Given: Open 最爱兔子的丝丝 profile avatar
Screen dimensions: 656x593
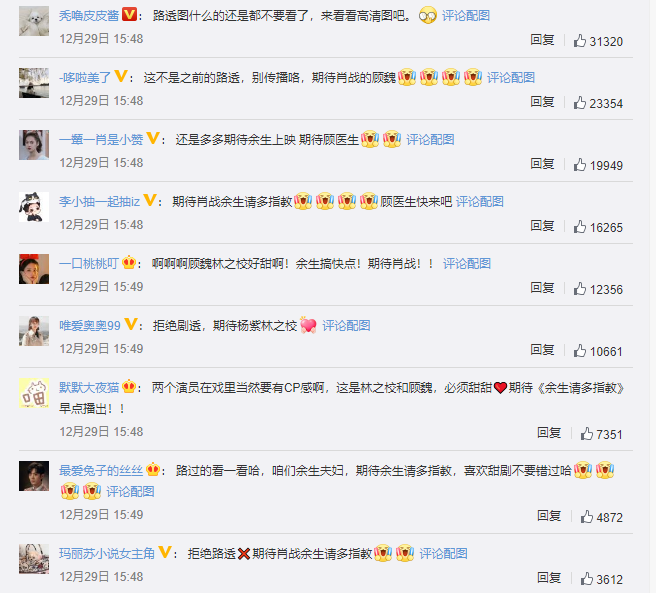Looking at the screenshot, I should point(34,476).
